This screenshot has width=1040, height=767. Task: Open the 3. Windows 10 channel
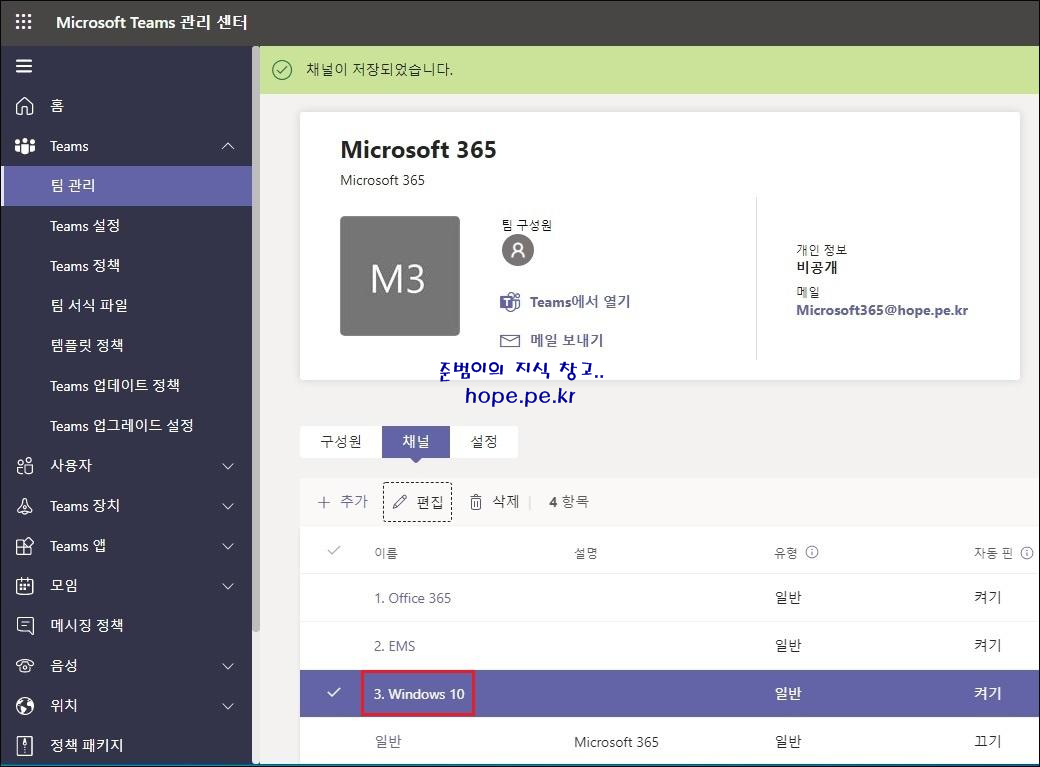419,694
